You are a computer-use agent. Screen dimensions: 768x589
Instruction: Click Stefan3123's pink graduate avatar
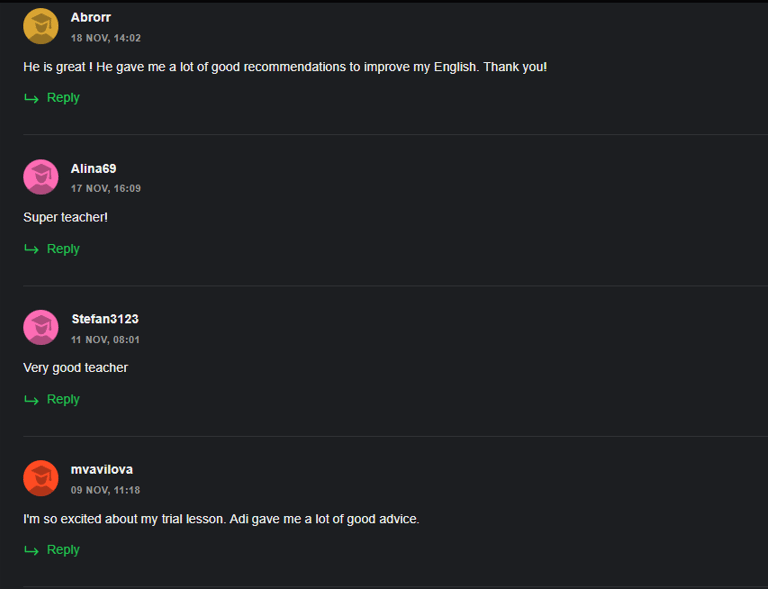(x=41, y=328)
